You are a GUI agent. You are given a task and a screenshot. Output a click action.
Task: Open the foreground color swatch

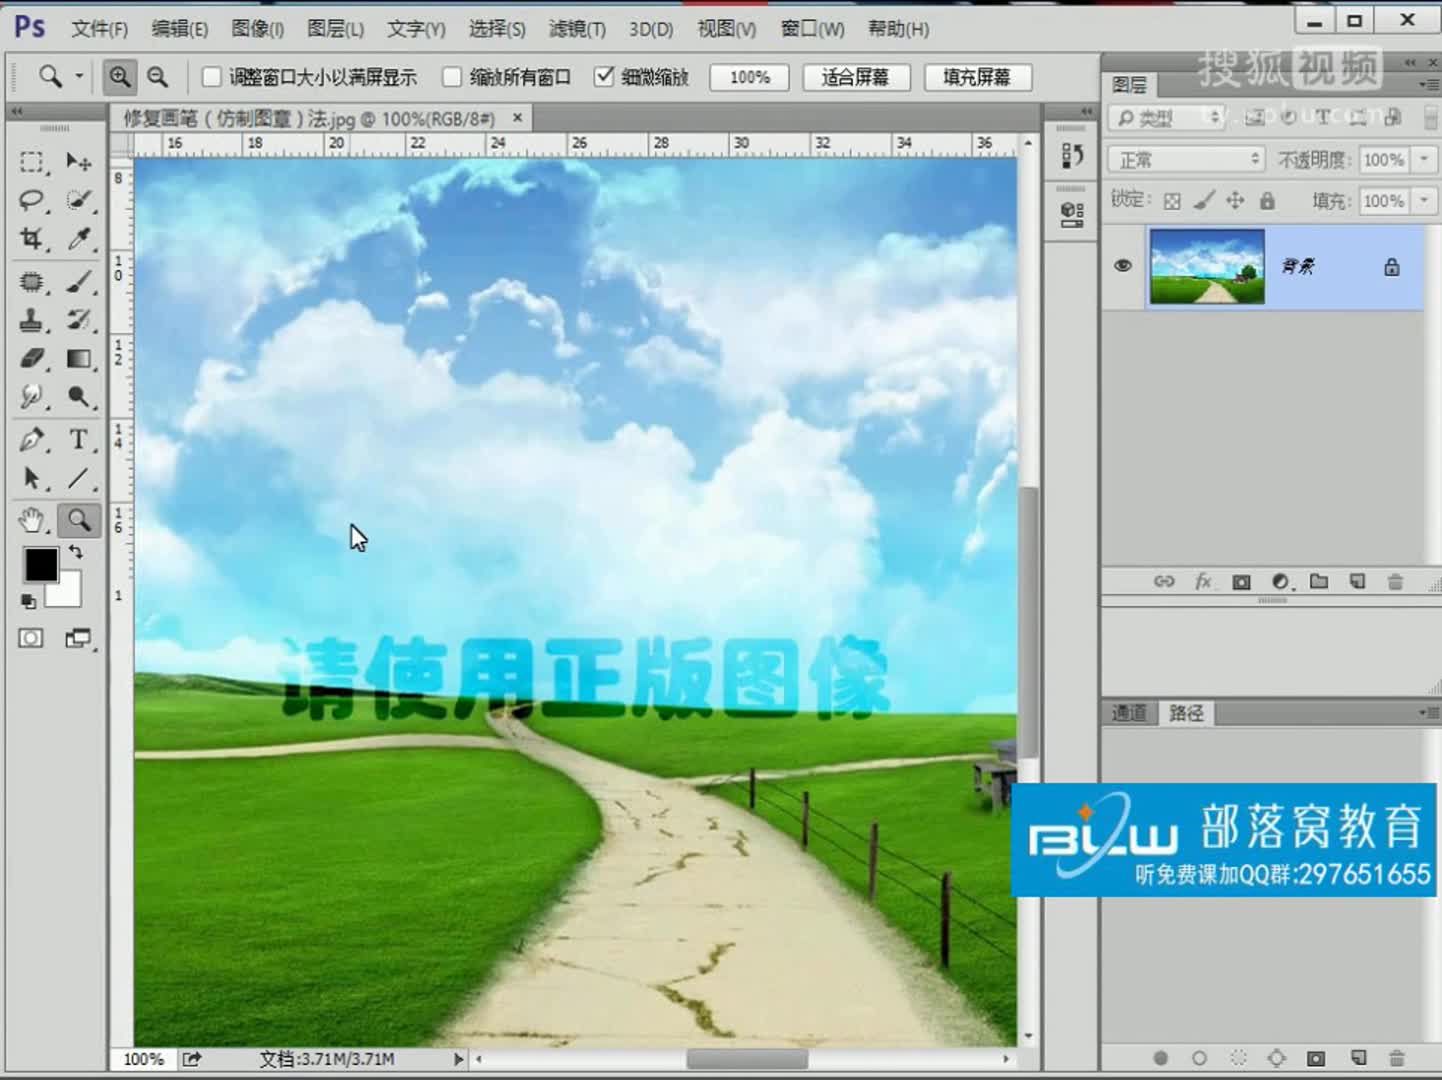tap(41, 565)
